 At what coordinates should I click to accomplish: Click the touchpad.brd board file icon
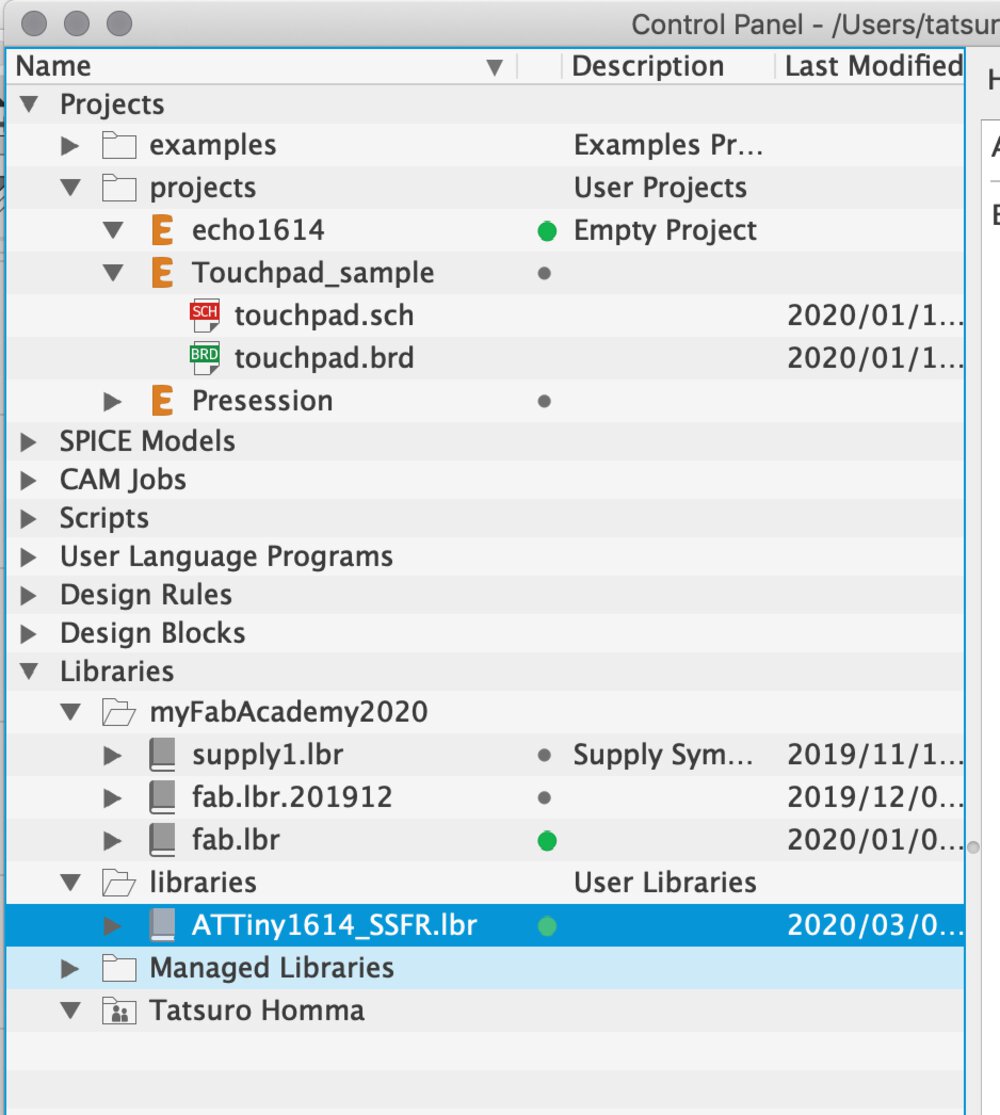point(204,358)
